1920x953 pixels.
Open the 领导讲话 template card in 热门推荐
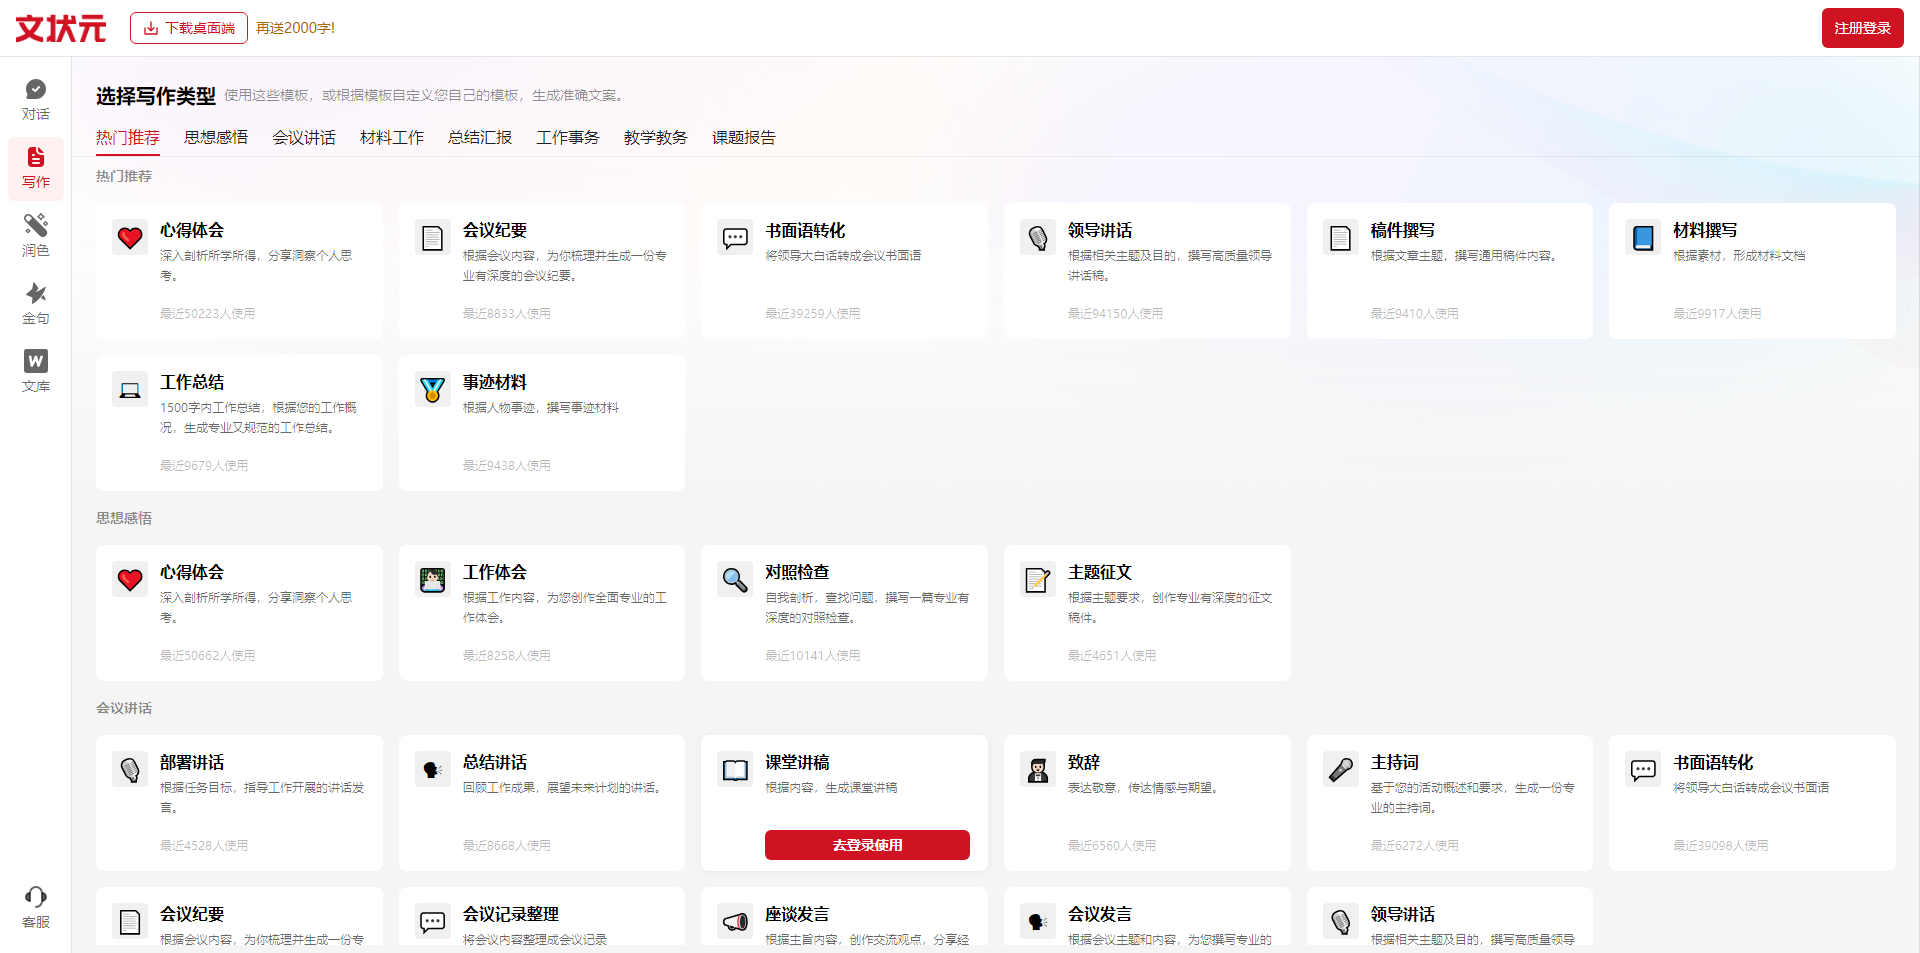pos(1147,271)
